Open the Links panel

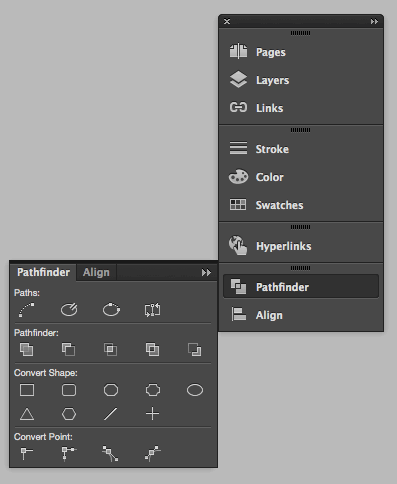pos(301,108)
